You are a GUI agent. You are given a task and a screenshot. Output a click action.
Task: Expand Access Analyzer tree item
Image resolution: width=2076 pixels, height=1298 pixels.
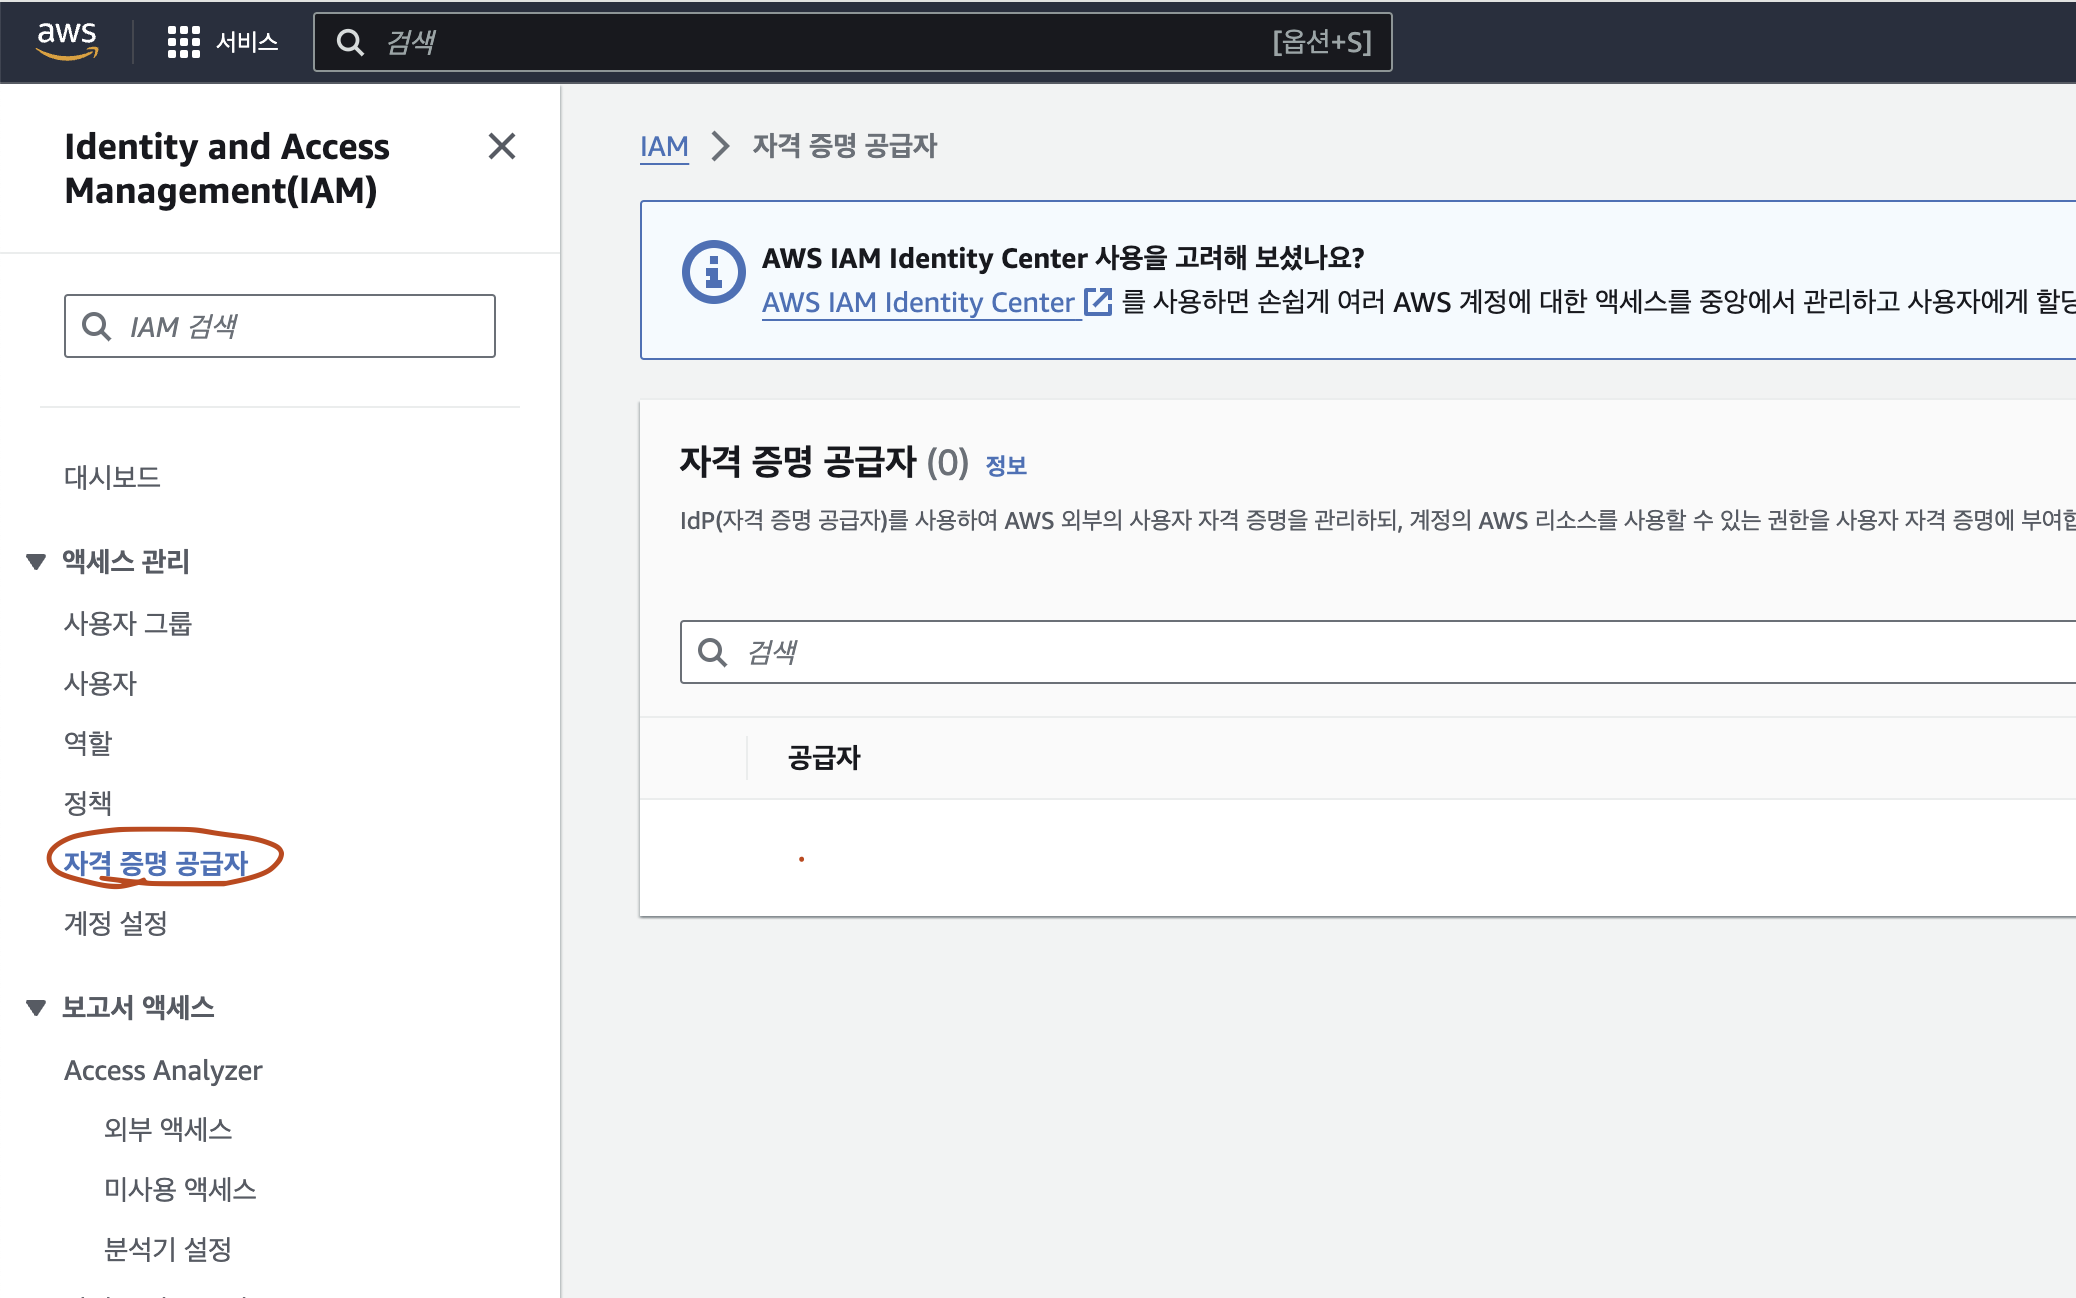click(163, 1070)
